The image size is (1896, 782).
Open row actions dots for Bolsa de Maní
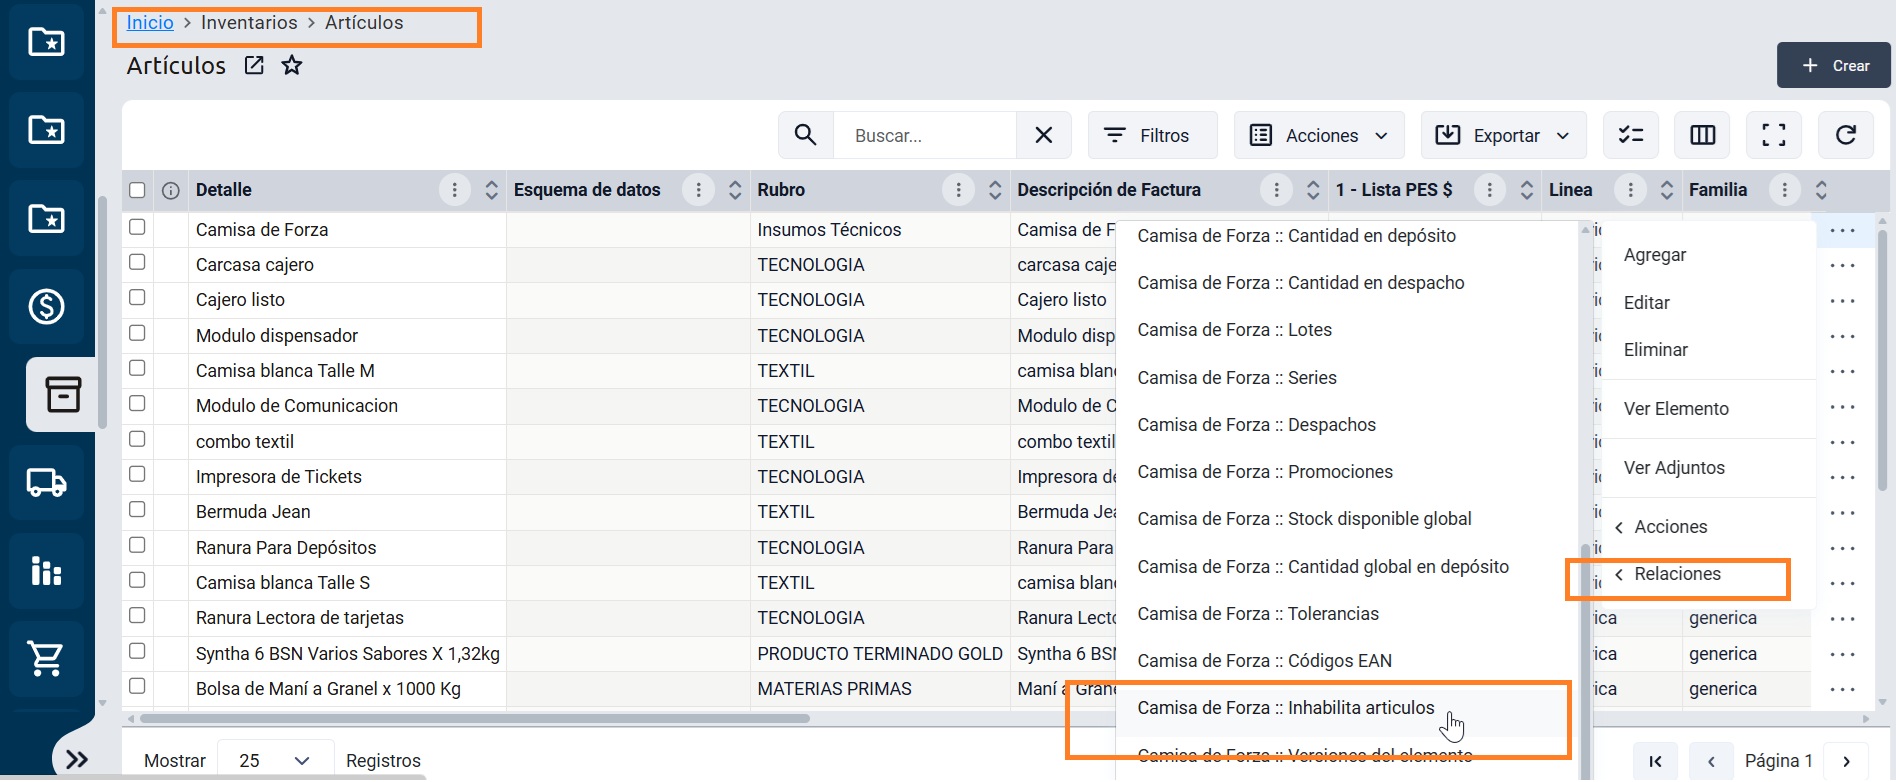click(x=1842, y=689)
